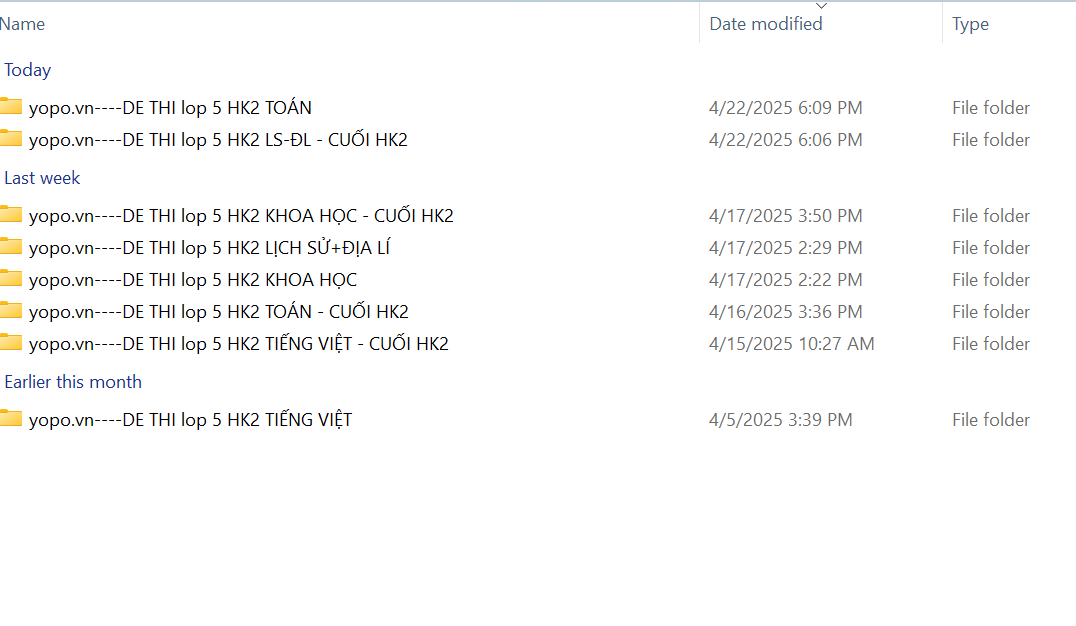Collapse the Earlier this month group
Image resolution: width=1076 pixels, height=626 pixels.
click(73, 382)
